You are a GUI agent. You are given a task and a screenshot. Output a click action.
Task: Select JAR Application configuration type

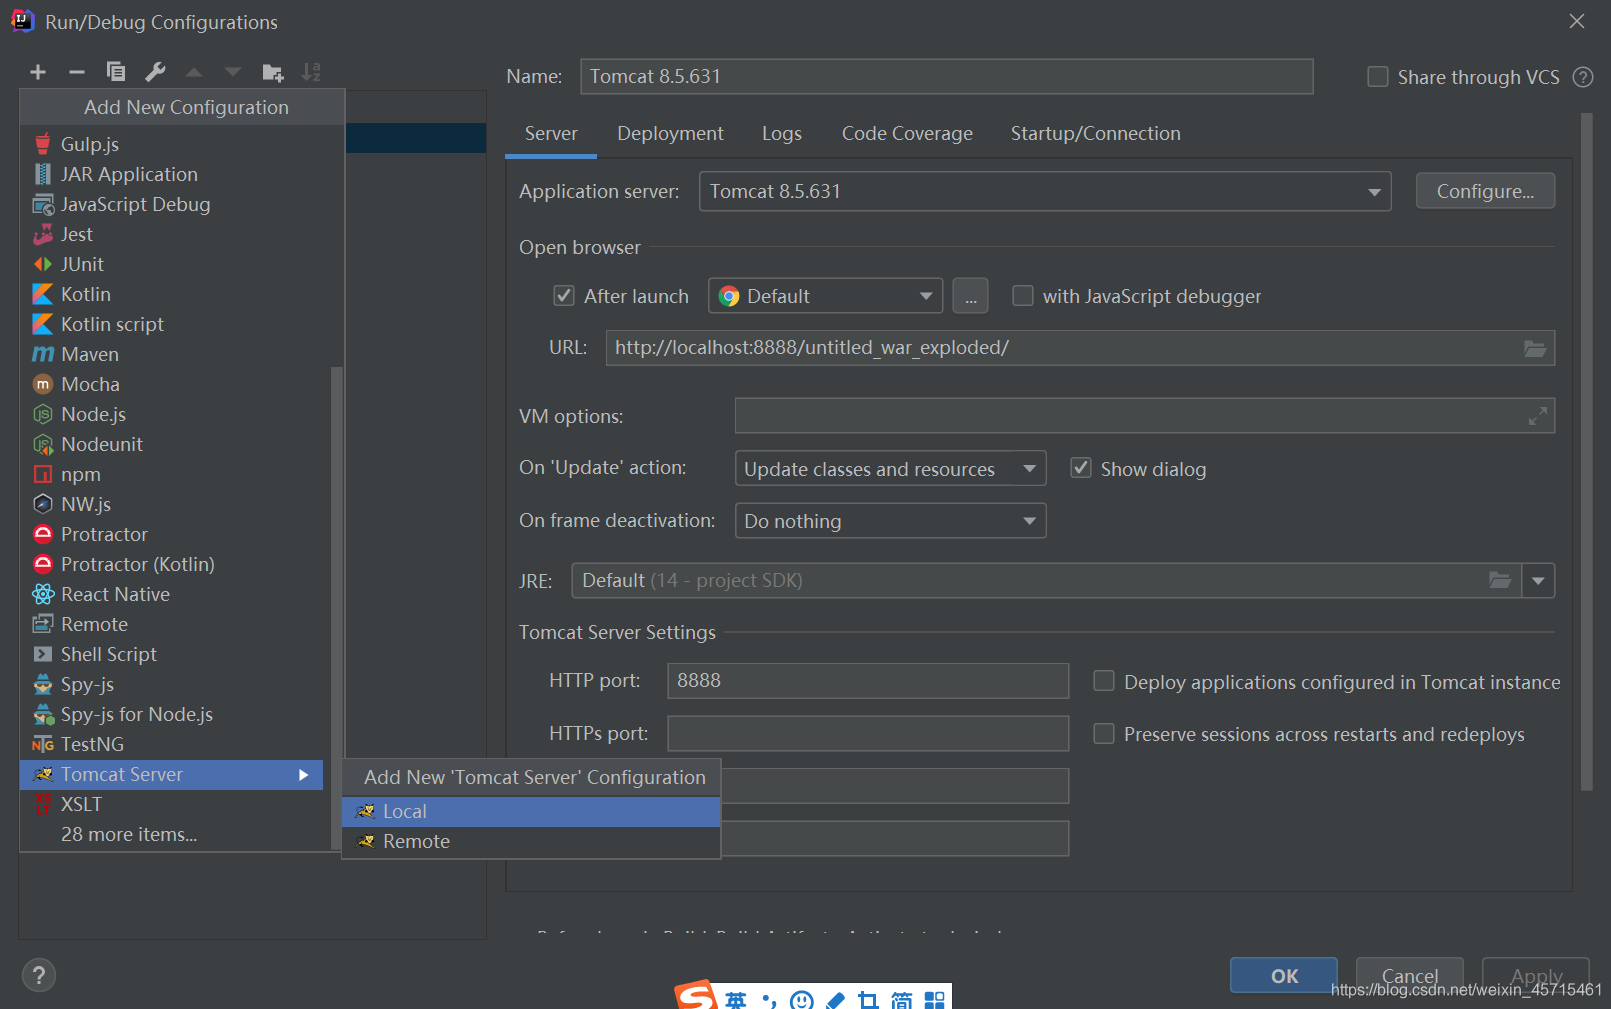(172, 174)
